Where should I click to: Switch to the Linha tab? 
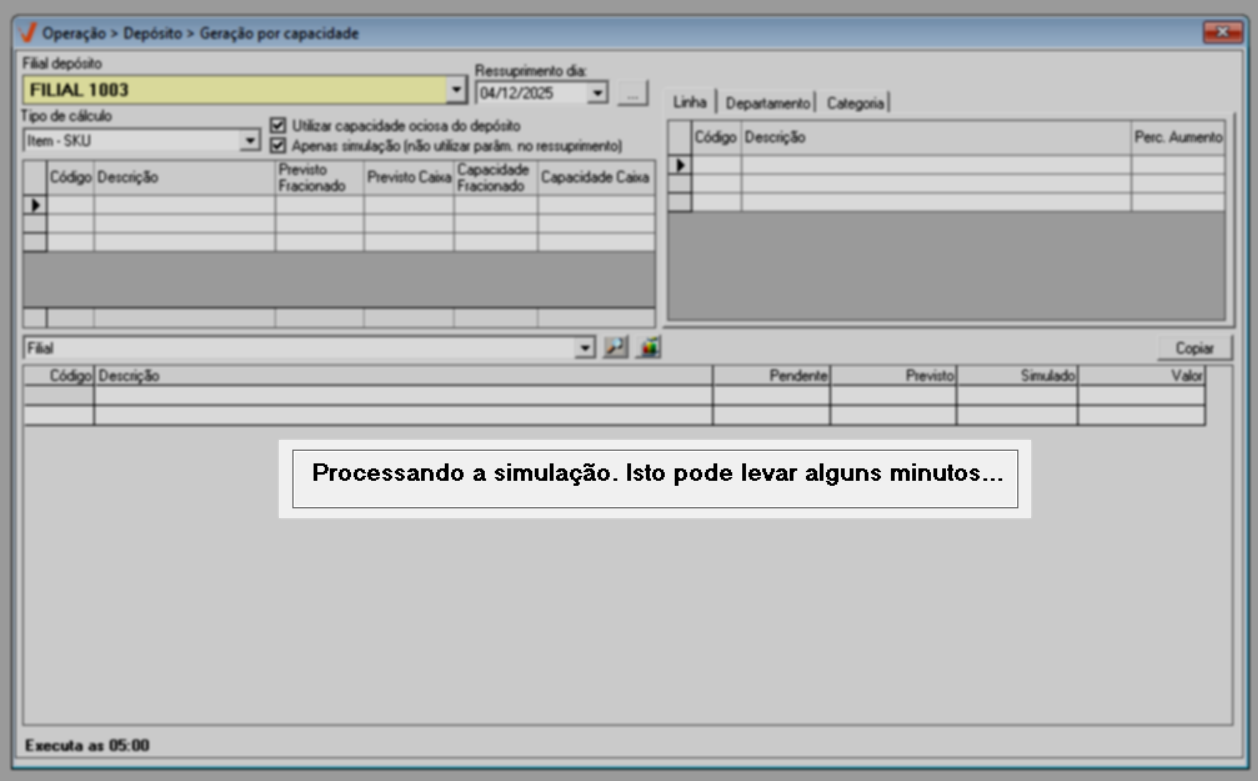coord(690,103)
